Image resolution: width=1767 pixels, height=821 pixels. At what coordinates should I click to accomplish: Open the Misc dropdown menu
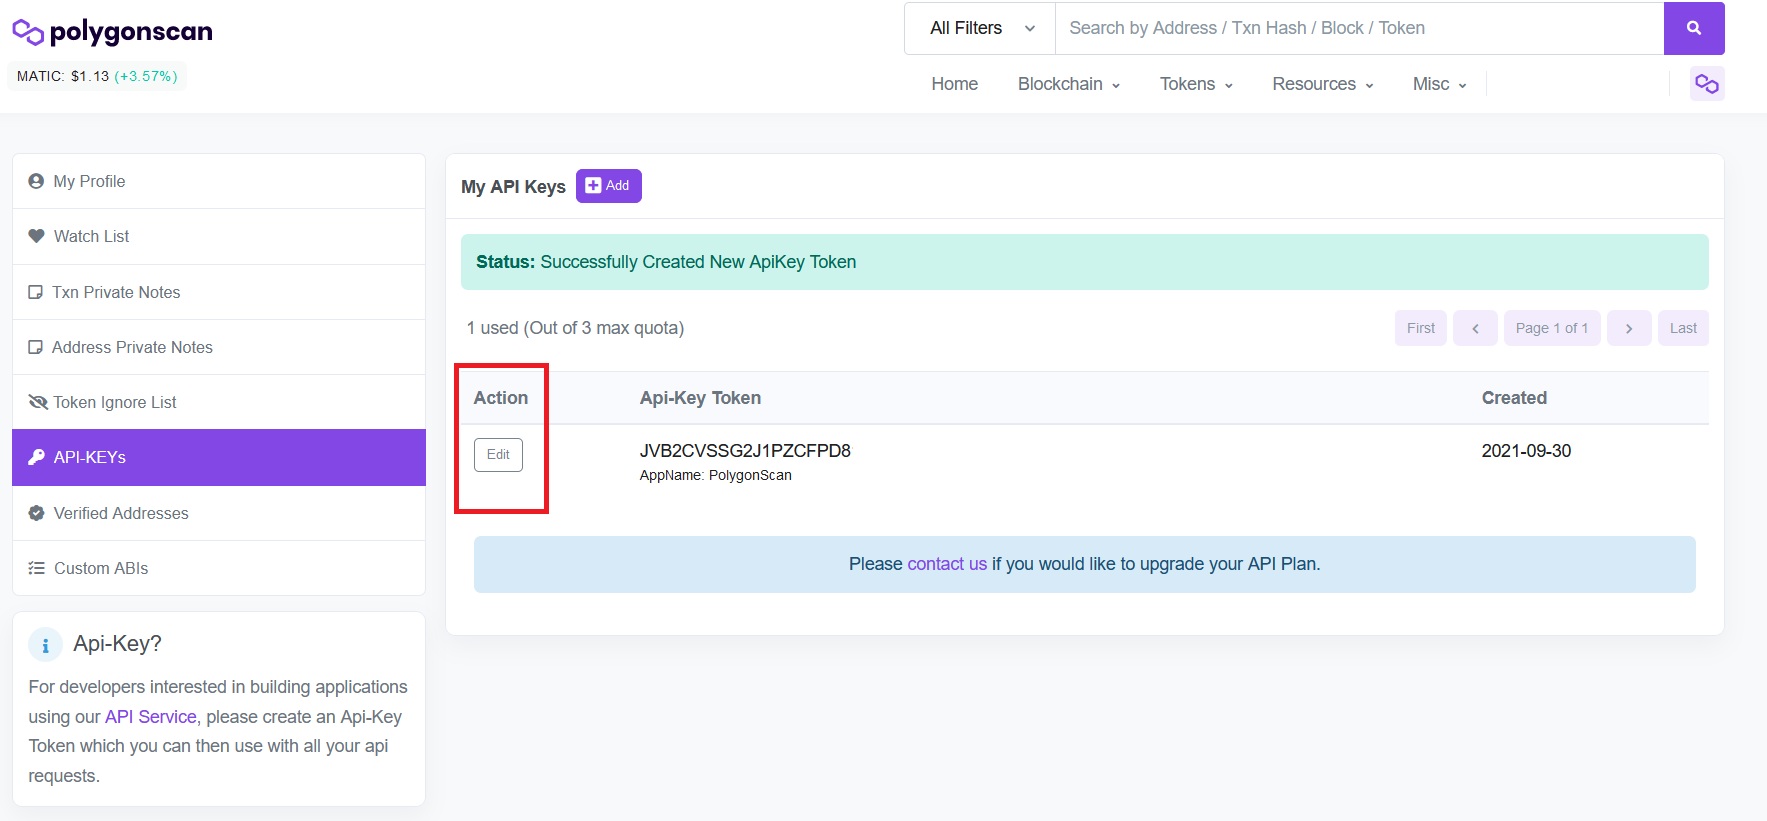(x=1439, y=84)
